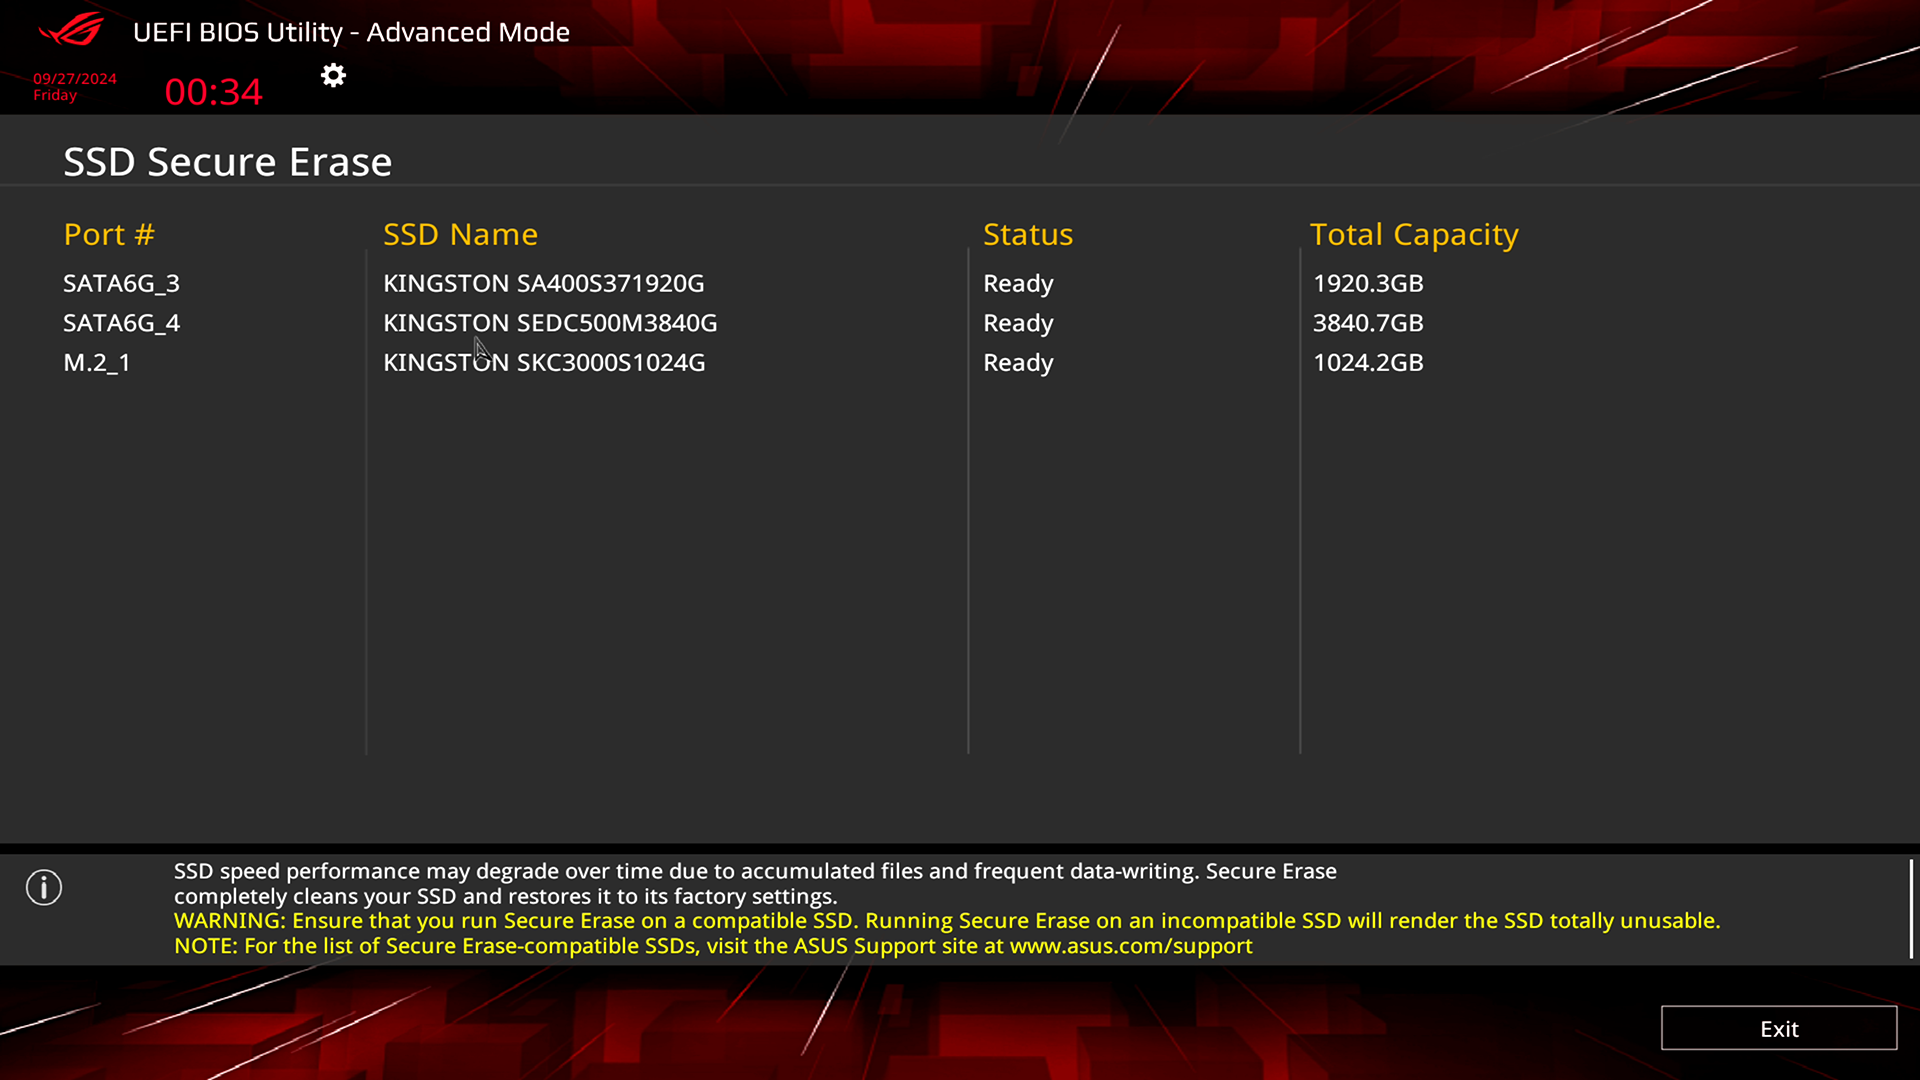Click the Status column header
The height and width of the screenshot is (1080, 1920).
(x=1027, y=234)
